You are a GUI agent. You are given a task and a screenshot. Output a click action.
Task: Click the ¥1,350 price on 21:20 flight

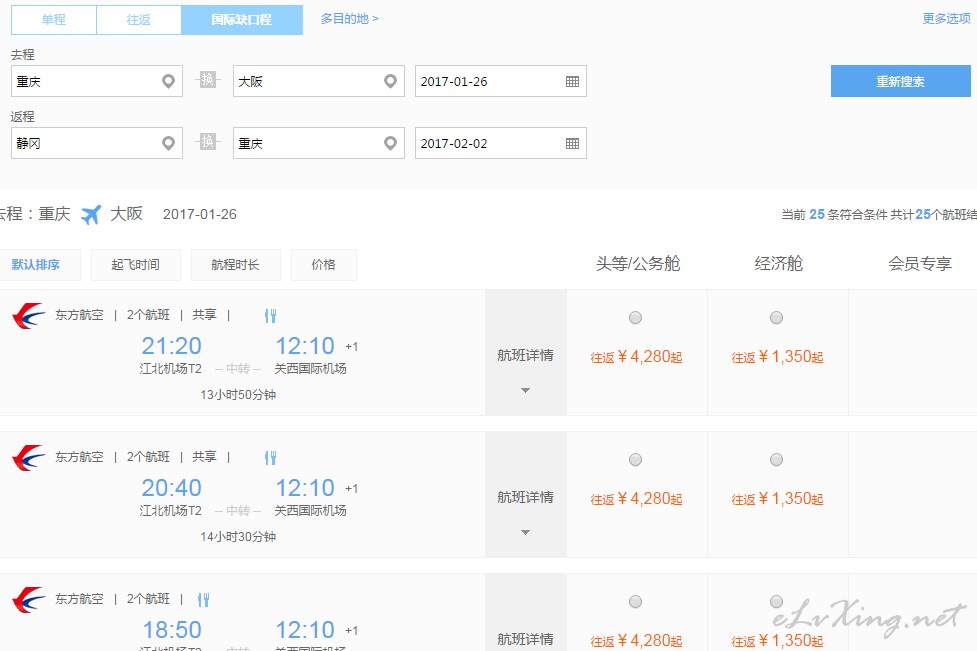pos(777,357)
